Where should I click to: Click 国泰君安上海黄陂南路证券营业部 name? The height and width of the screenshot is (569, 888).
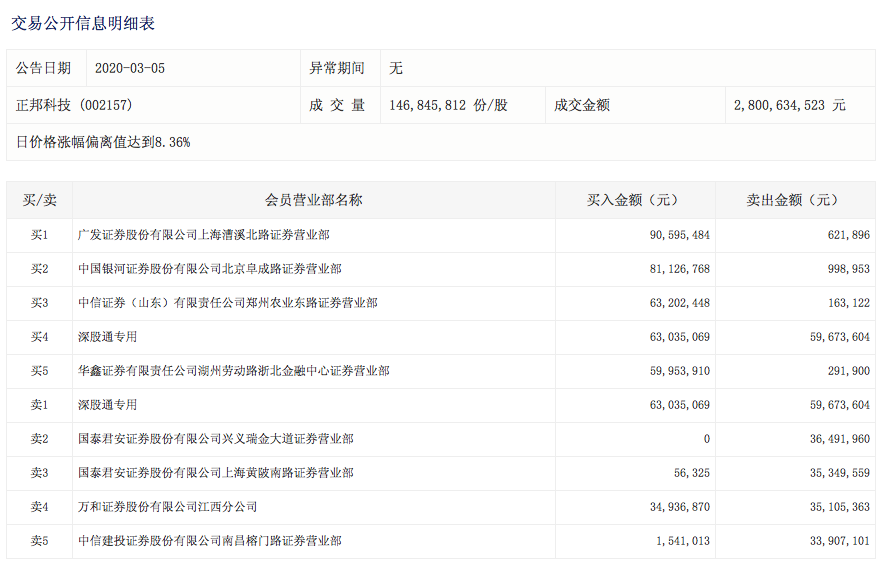(x=216, y=473)
